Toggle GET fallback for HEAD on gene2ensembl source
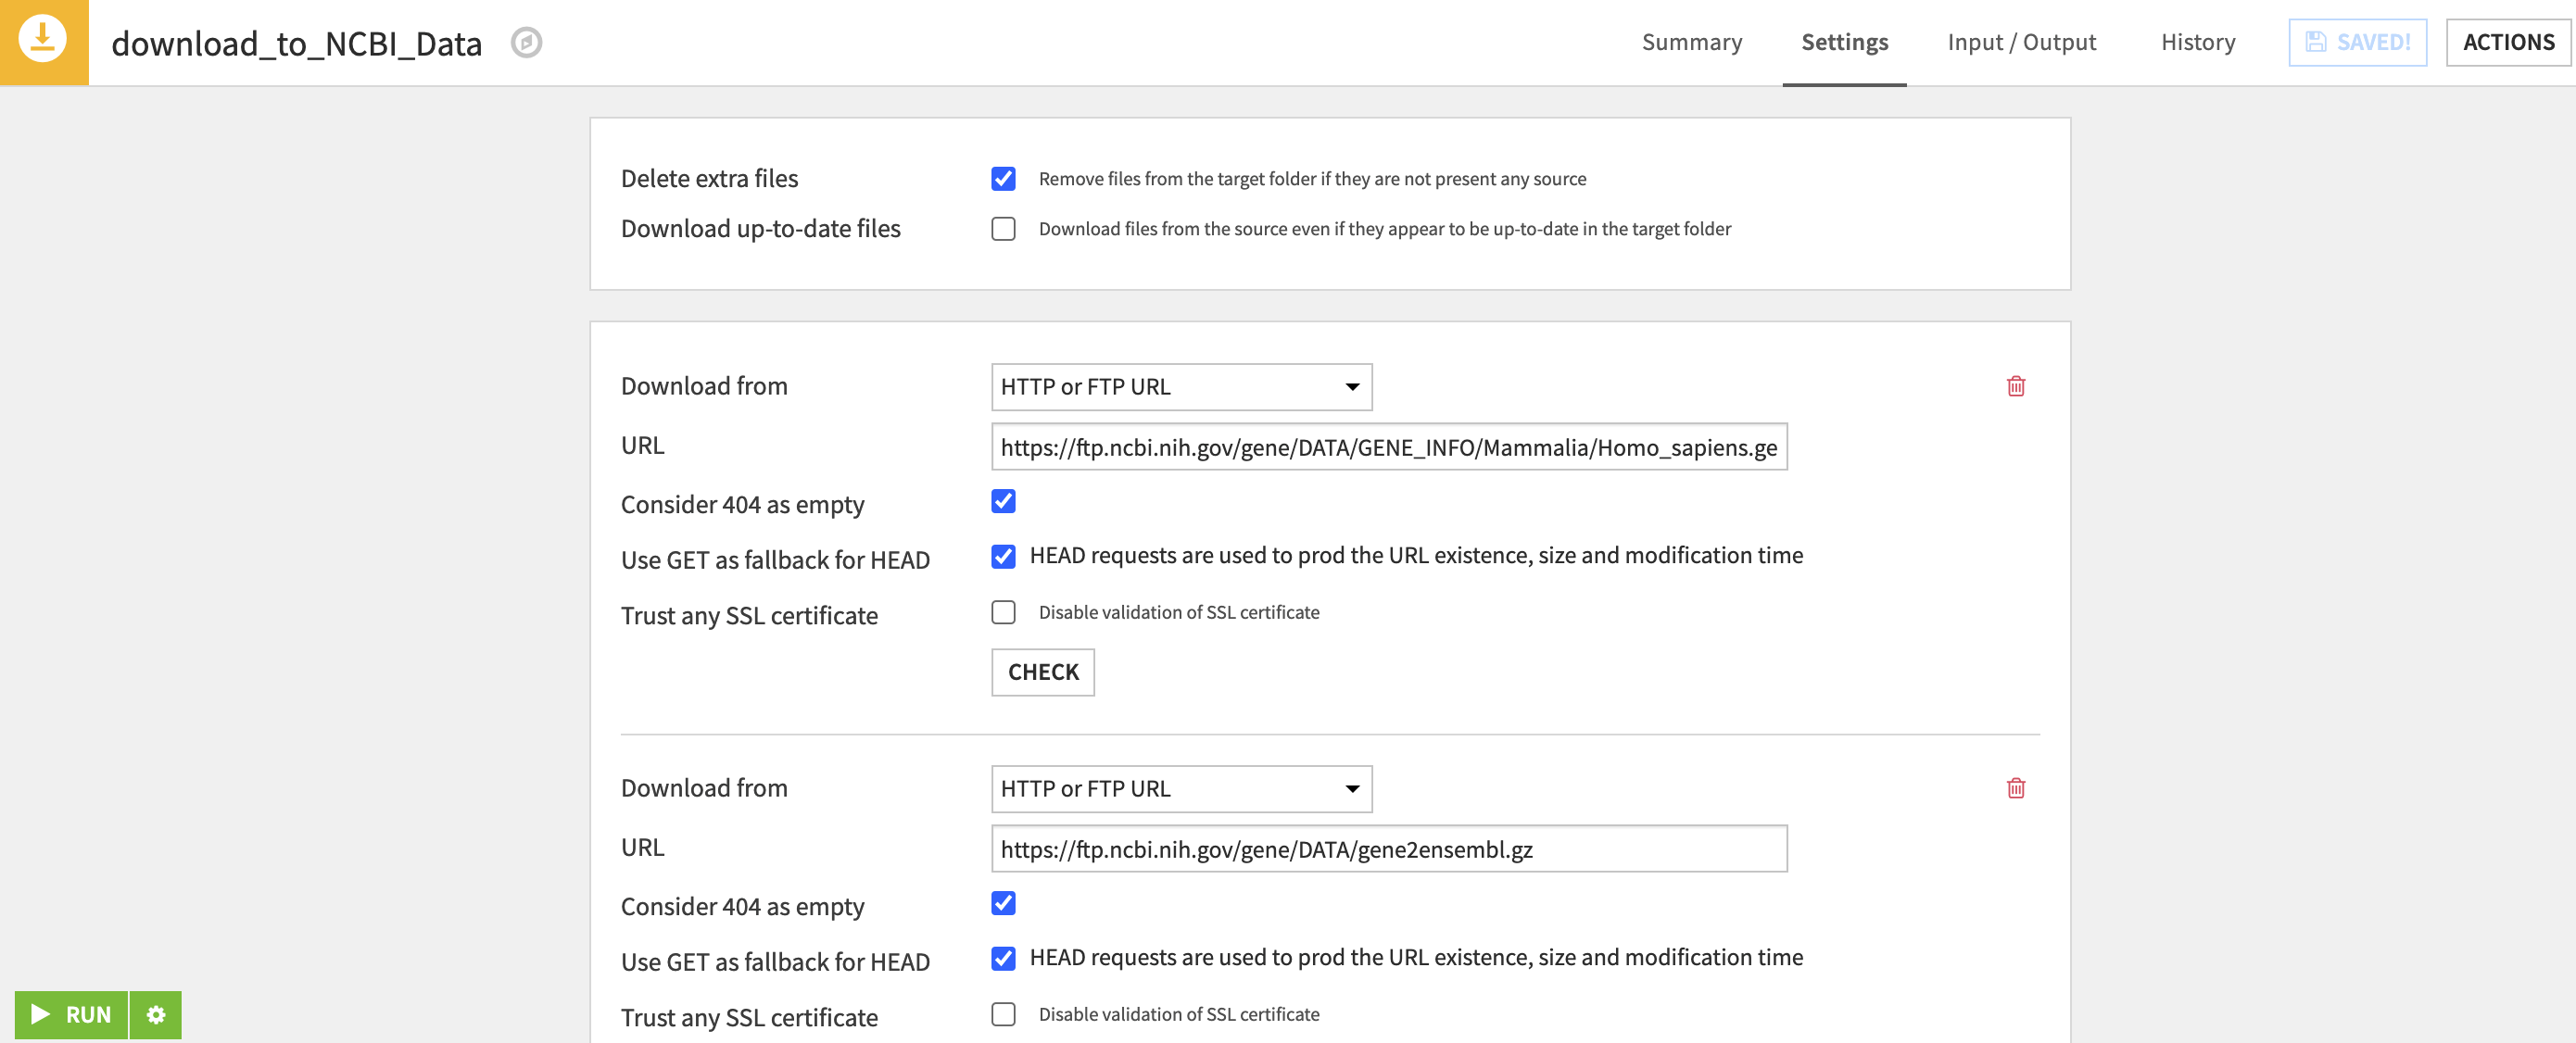Image resolution: width=2576 pixels, height=1043 pixels. click(x=1003, y=958)
